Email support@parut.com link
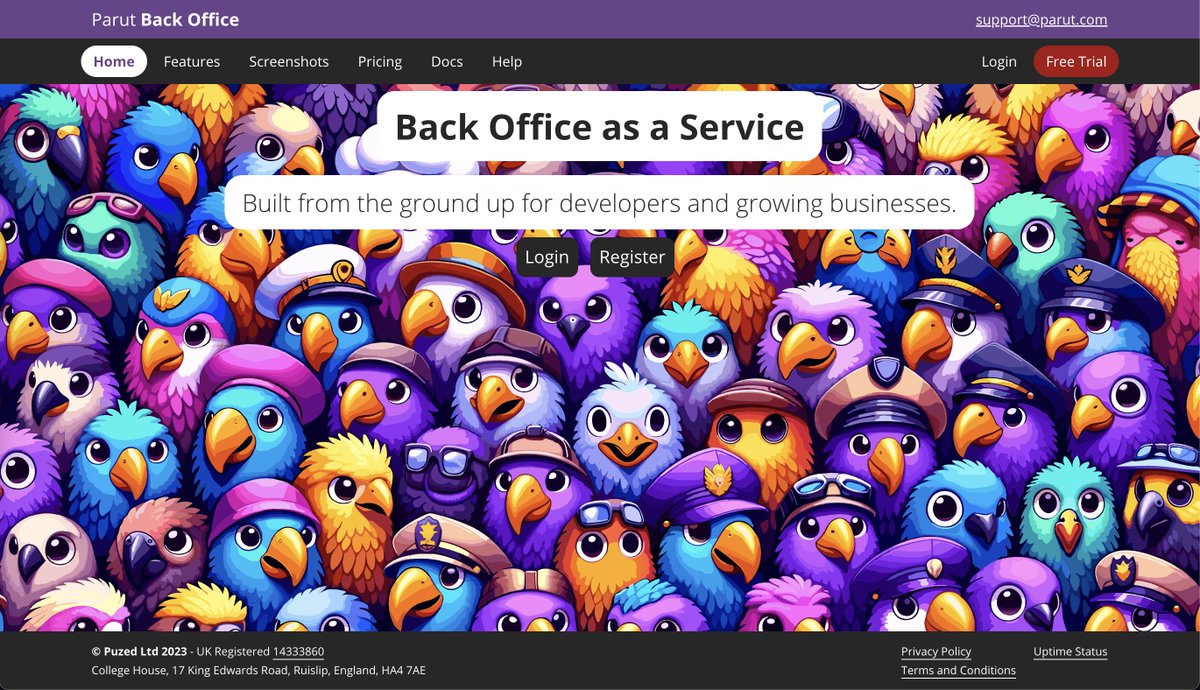 click(1041, 19)
